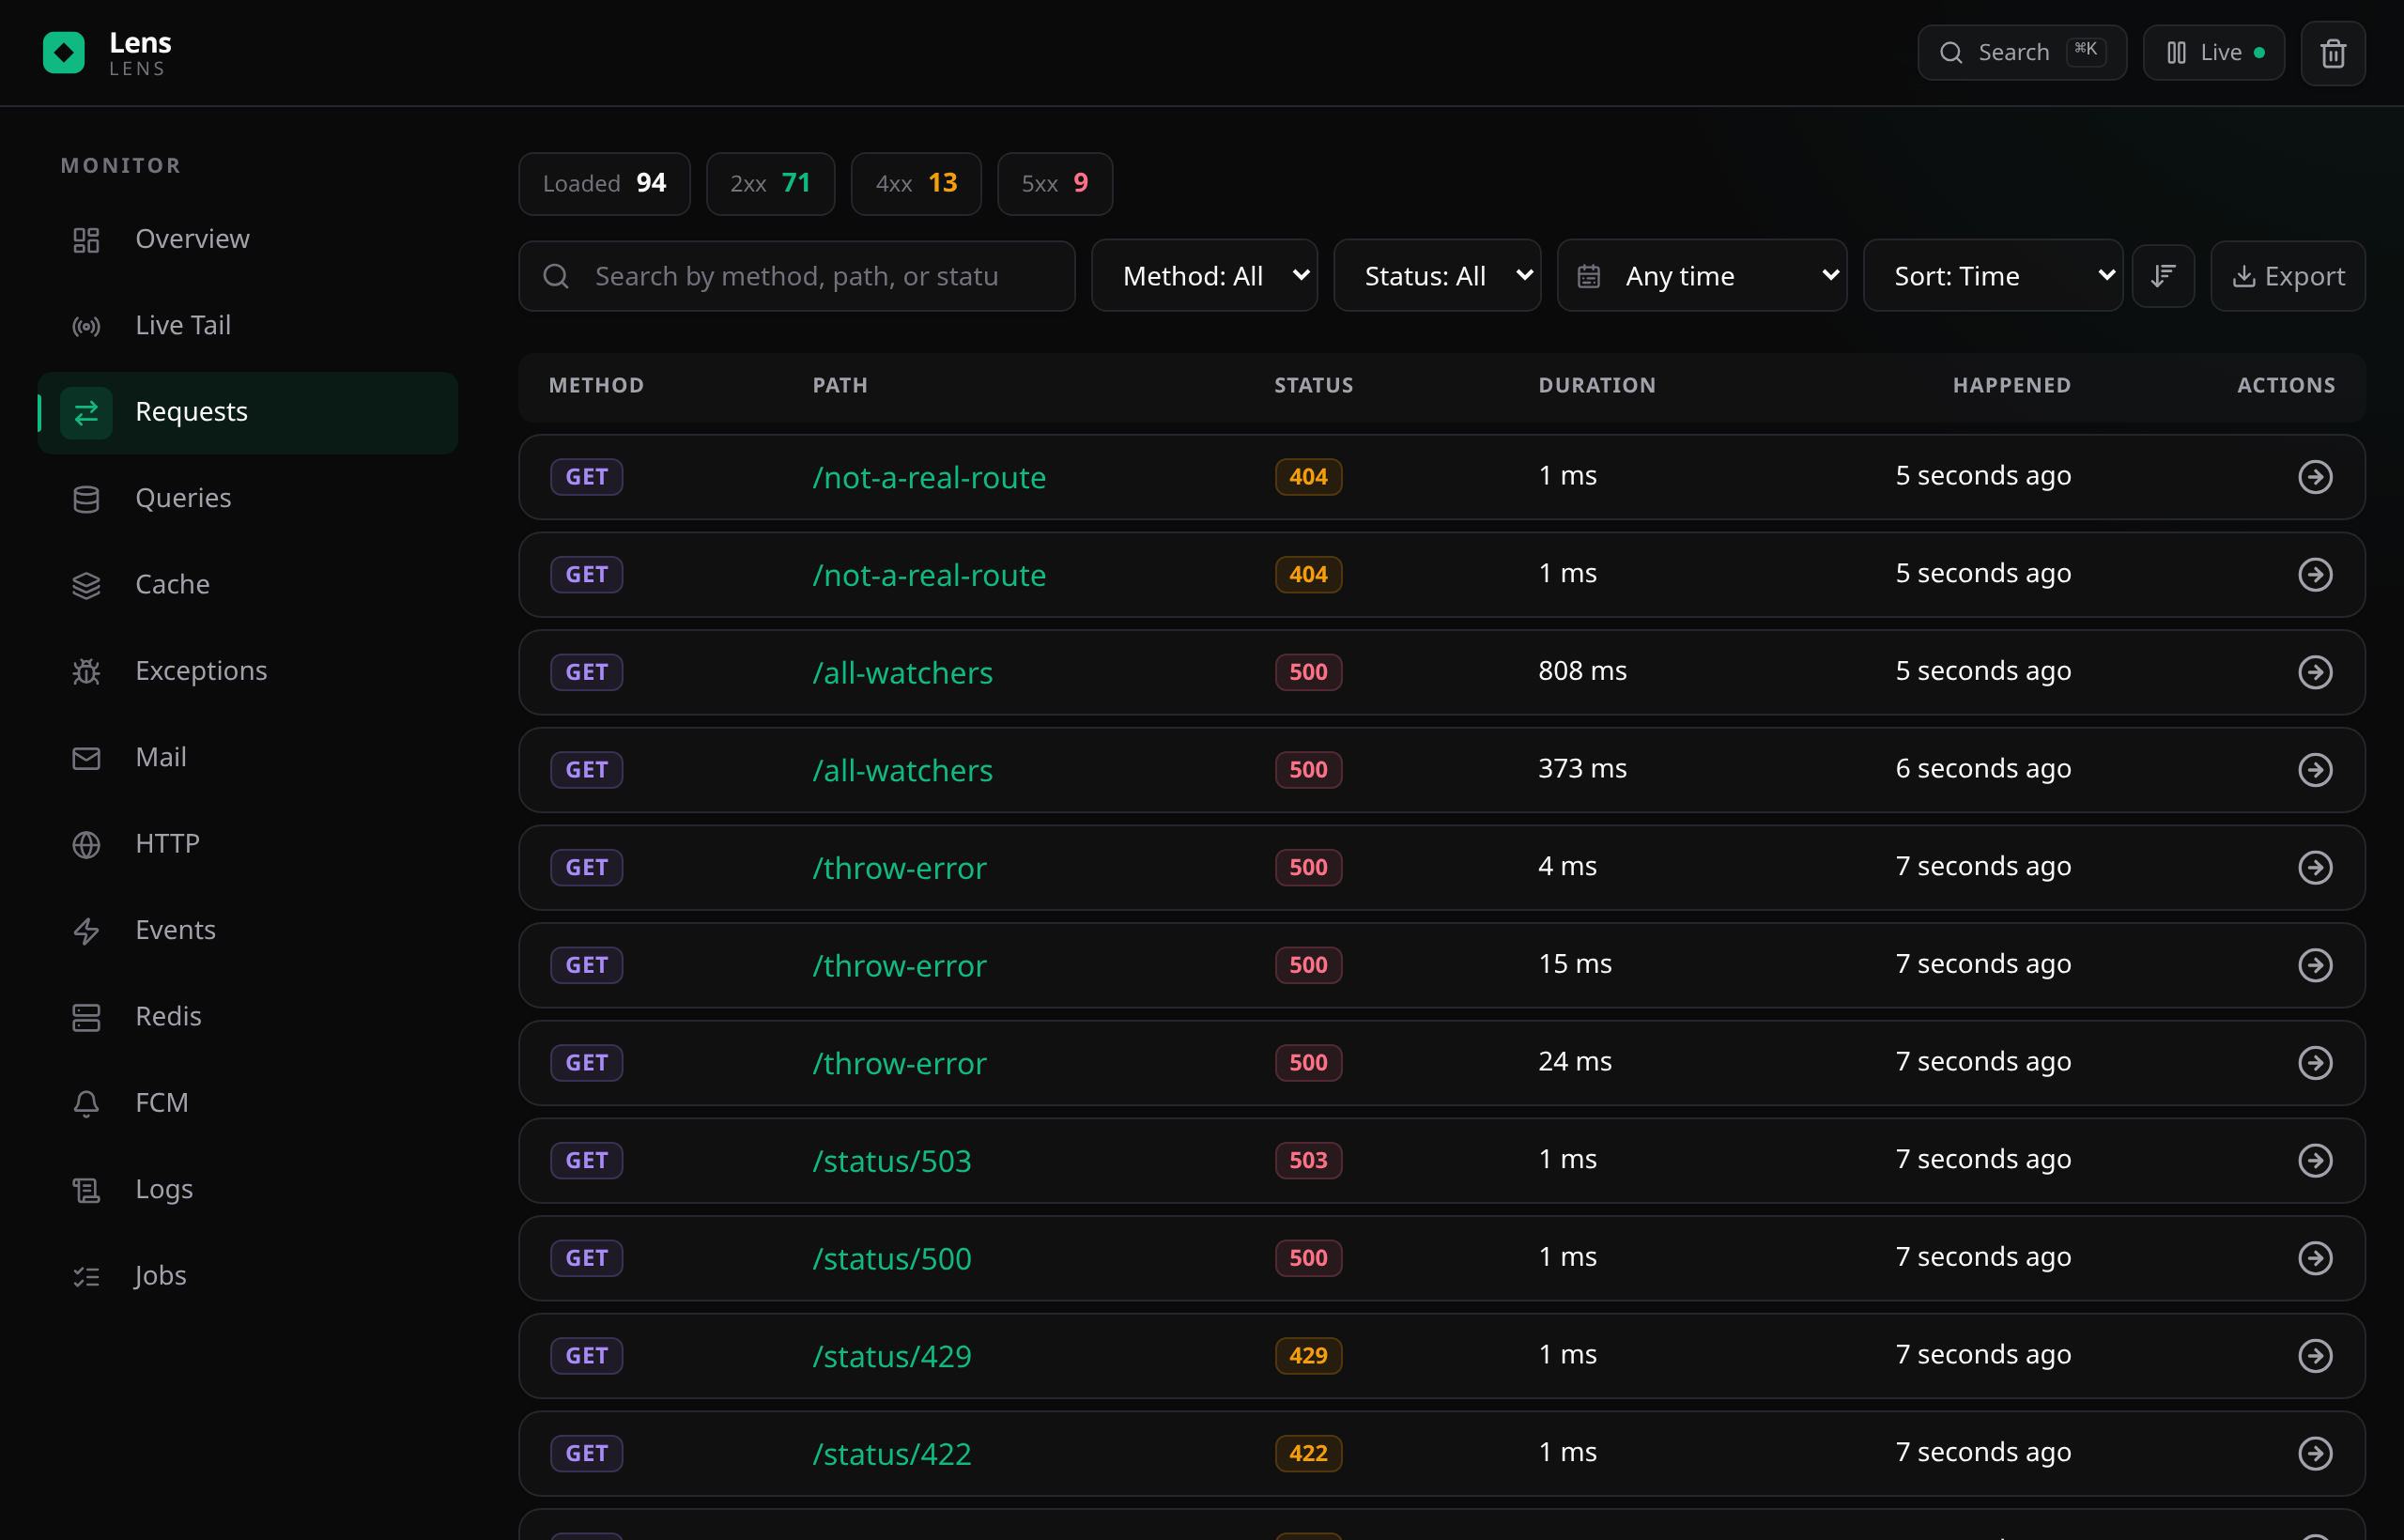Screen dimensions: 2404x1540
Task: Open the Sort: Time dropdown
Action: tap(1993, 276)
